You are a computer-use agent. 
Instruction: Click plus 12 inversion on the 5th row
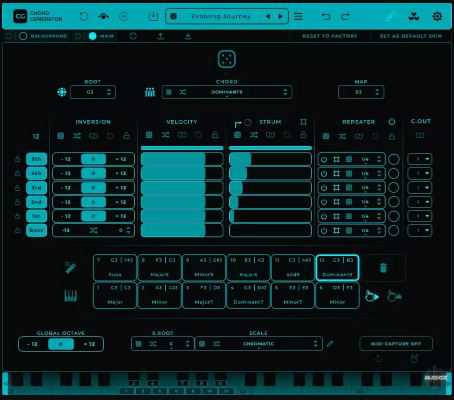(121, 159)
